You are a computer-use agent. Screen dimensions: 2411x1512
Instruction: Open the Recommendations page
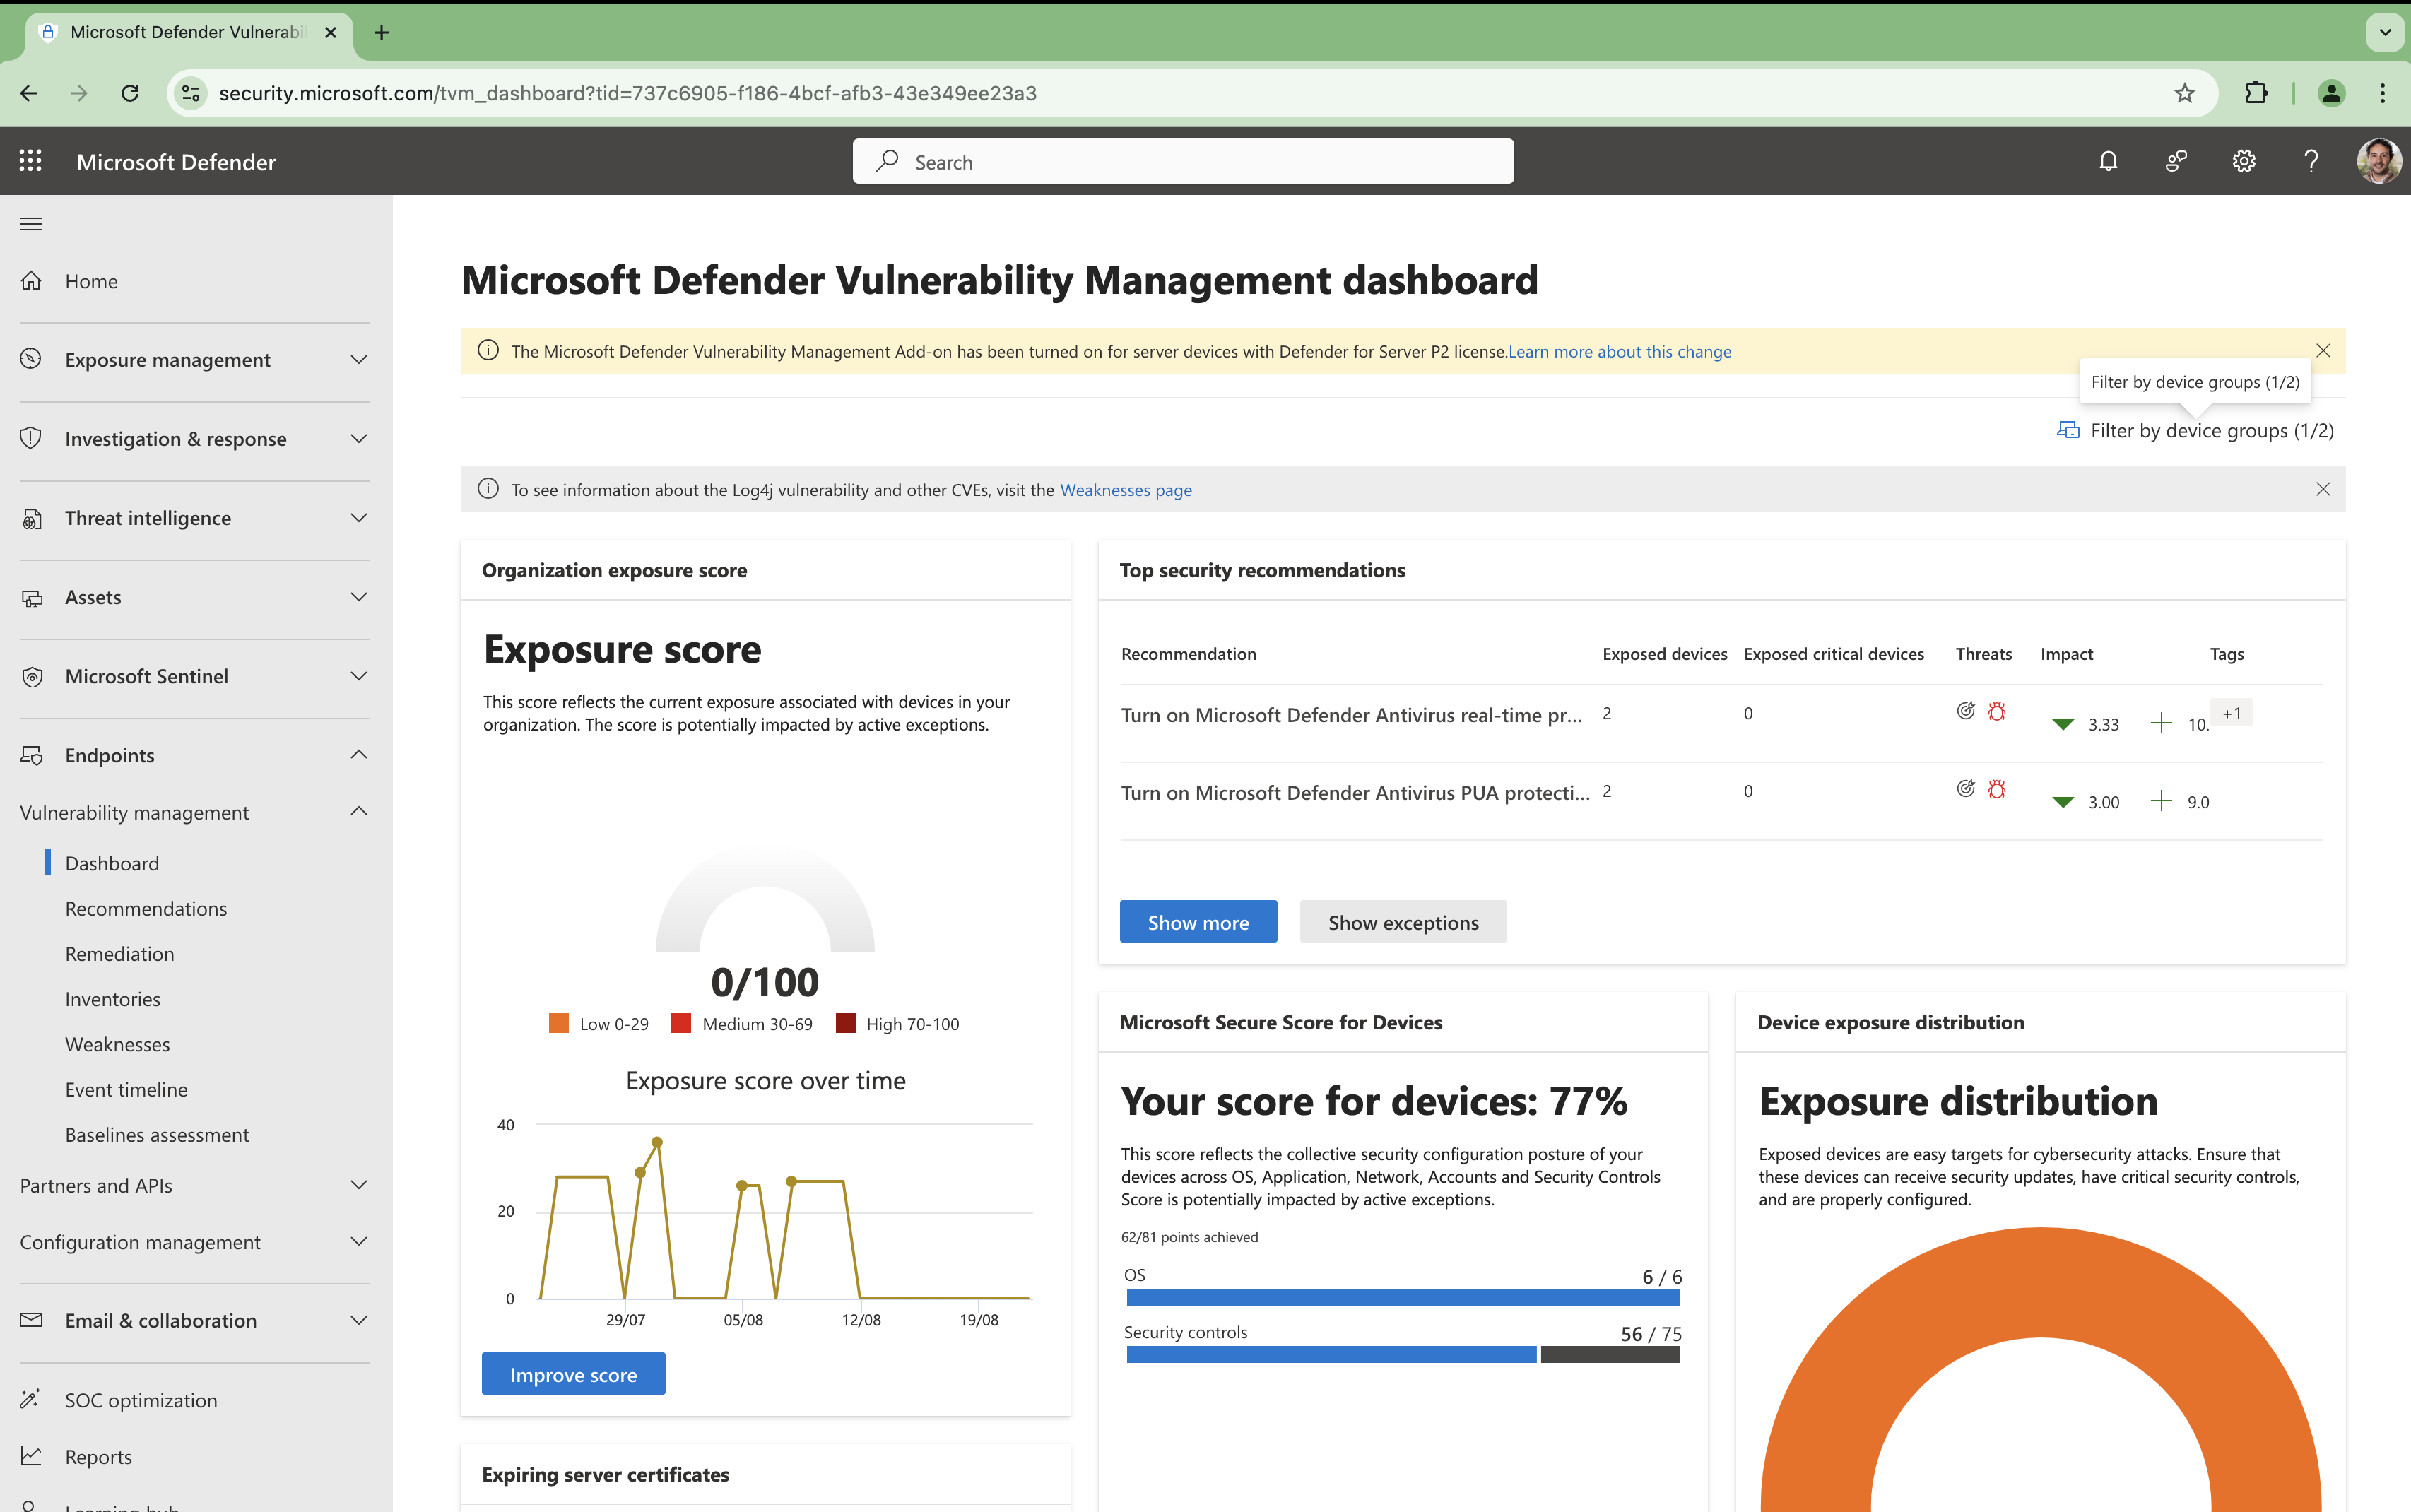click(146, 908)
